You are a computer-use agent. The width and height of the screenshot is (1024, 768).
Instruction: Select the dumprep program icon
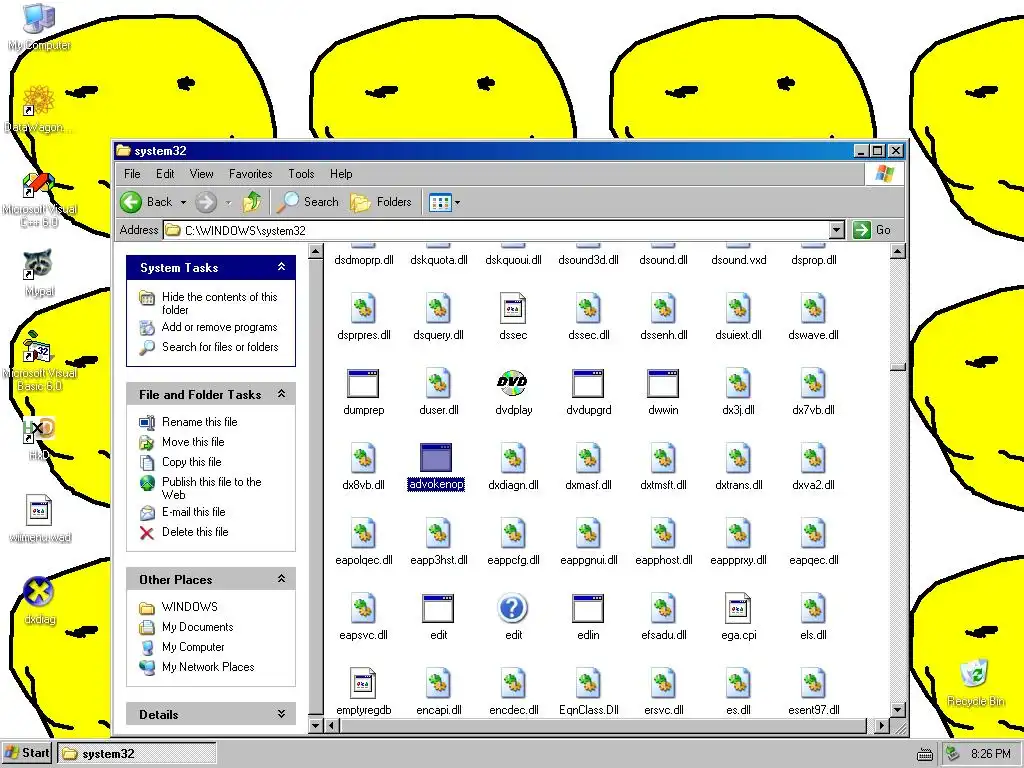[x=363, y=383]
